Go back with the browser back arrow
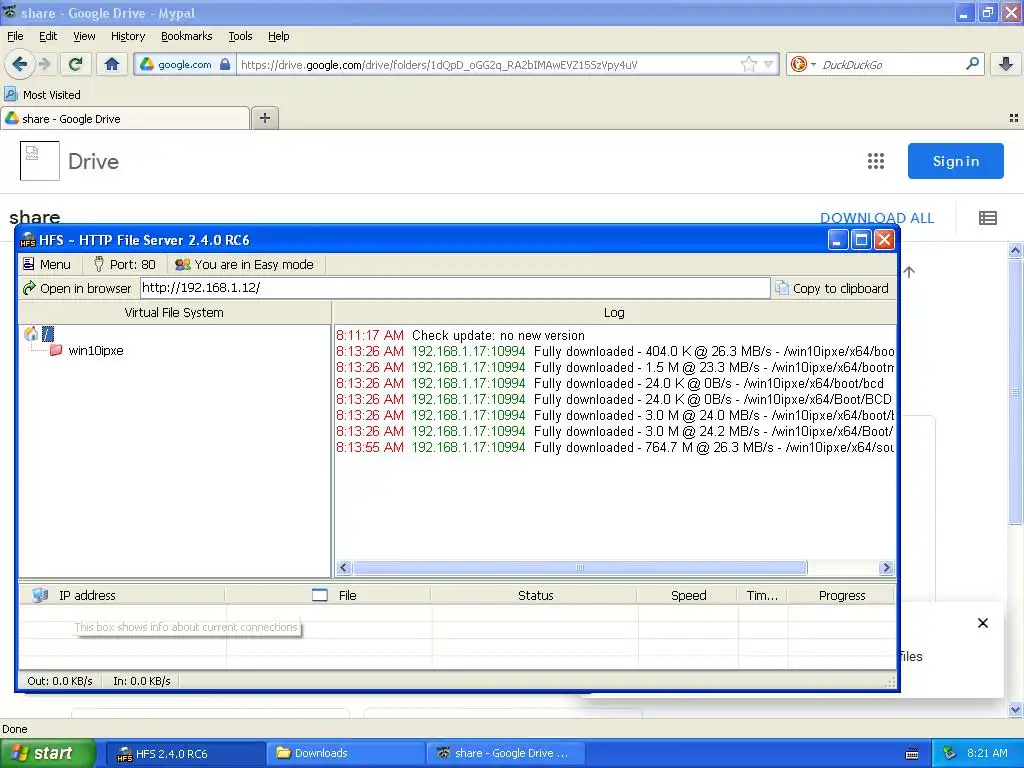This screenshot has height=768, width=1024. (19, 64)
